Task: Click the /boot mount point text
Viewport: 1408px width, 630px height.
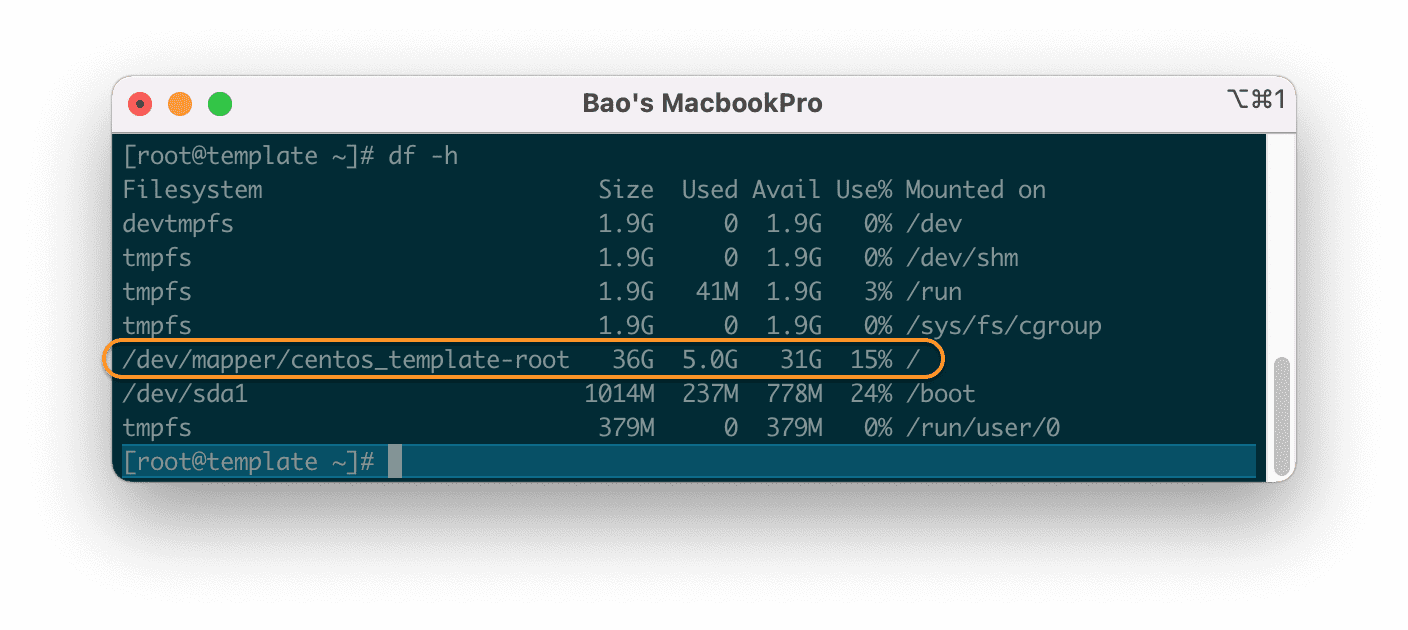Action: point(940,394)
